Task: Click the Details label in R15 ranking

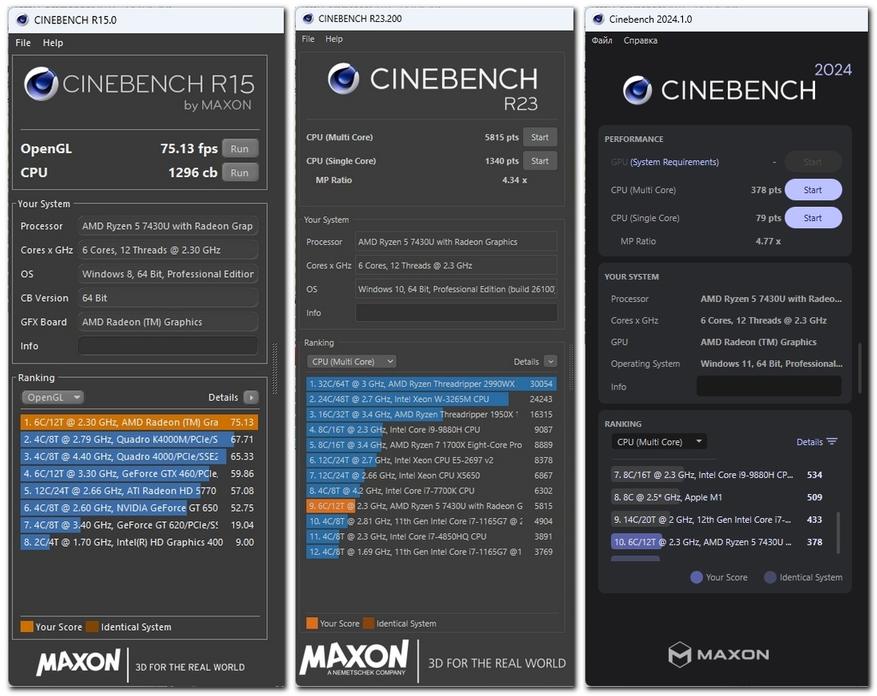Action: tap(223, 397)
